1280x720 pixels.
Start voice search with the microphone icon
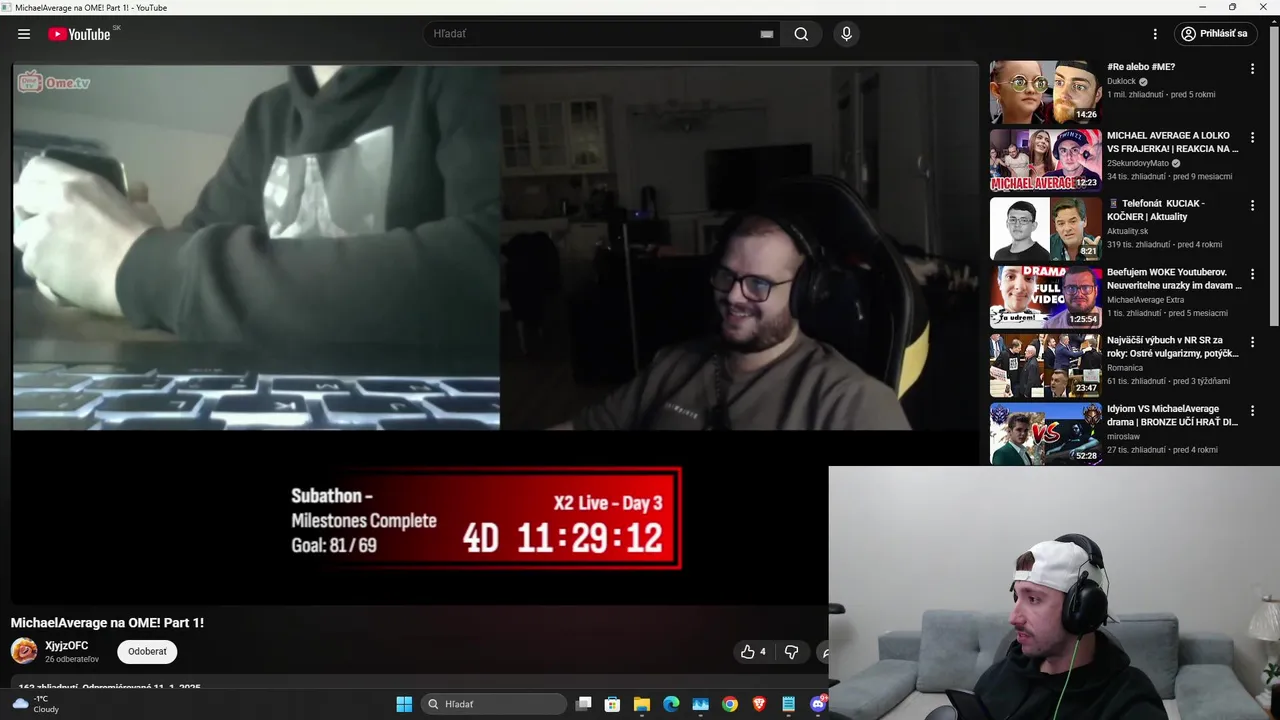coord(847,34)
